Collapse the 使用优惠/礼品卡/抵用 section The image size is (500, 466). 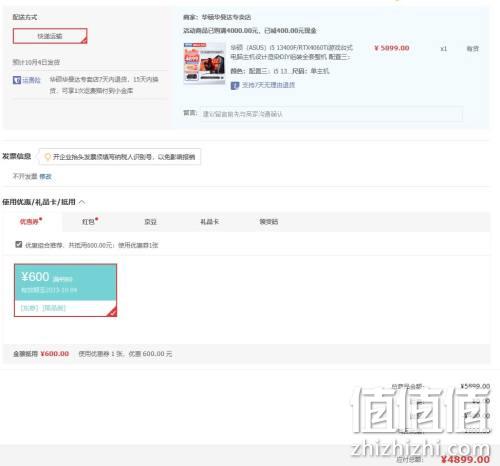pos(82,202)
